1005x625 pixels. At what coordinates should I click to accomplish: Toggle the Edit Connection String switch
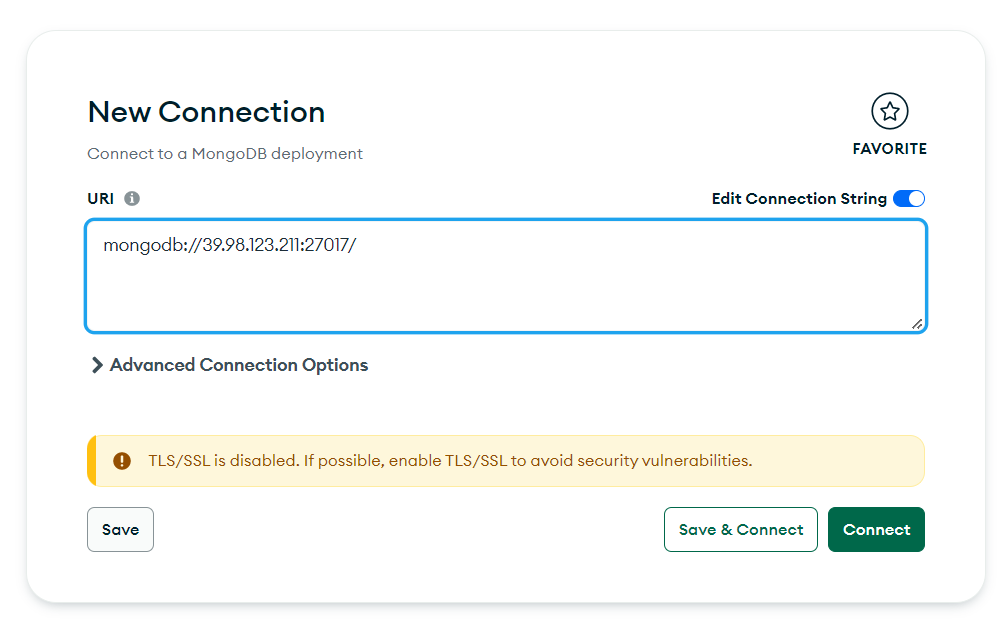pyautogui.click(x=909, y=199)
